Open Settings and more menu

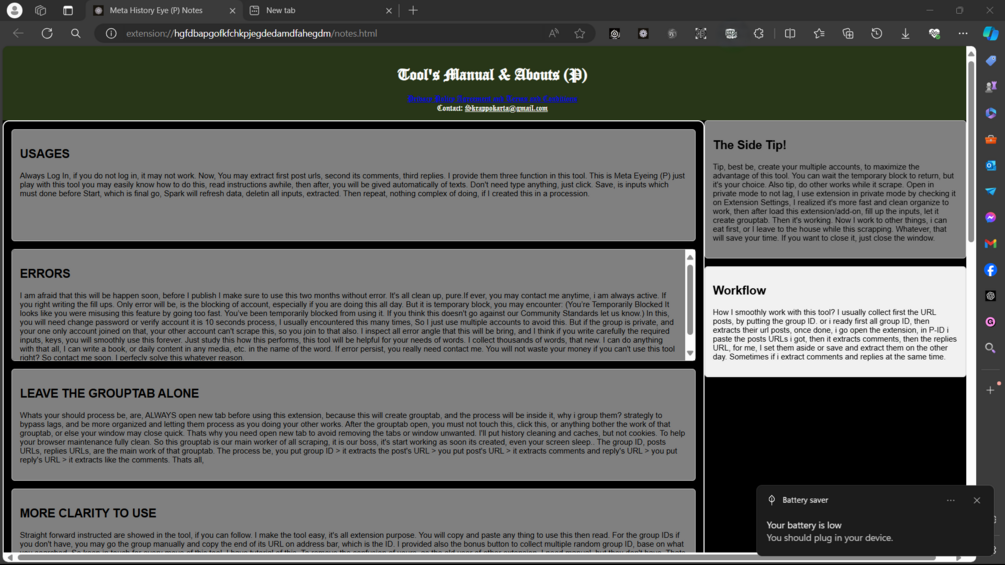(963, 33)
